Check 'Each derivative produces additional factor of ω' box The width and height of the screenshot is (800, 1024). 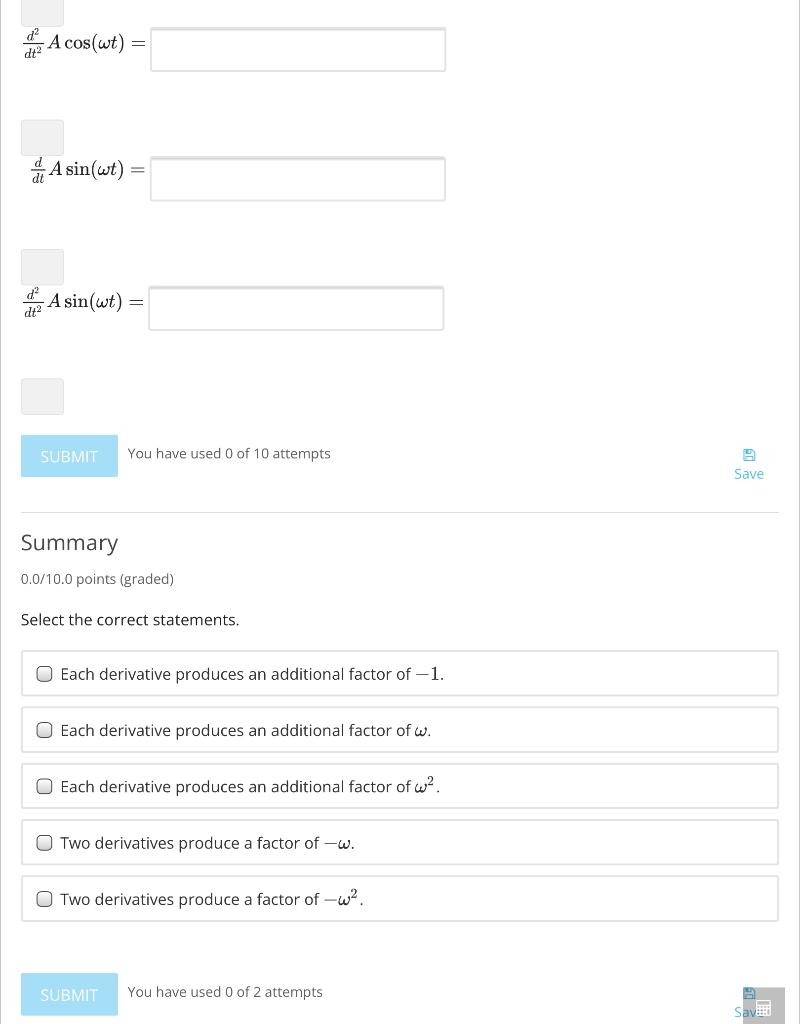tap(45, 730)
